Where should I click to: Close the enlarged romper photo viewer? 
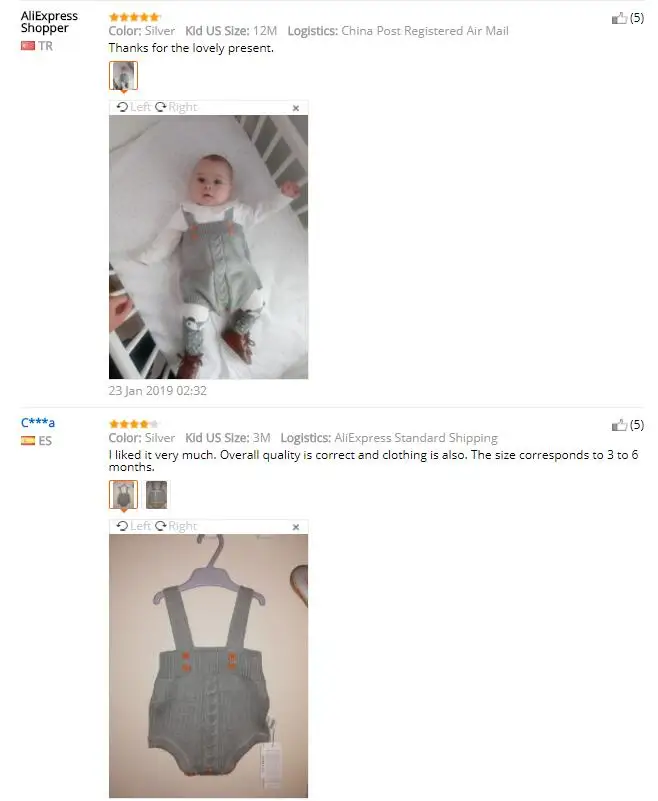click(x=296, y=527)
